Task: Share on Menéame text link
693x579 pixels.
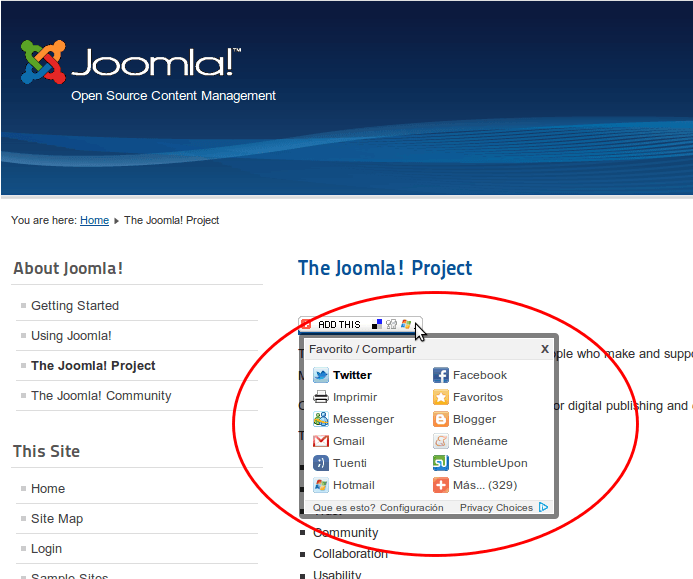Action: coord(480,441)
